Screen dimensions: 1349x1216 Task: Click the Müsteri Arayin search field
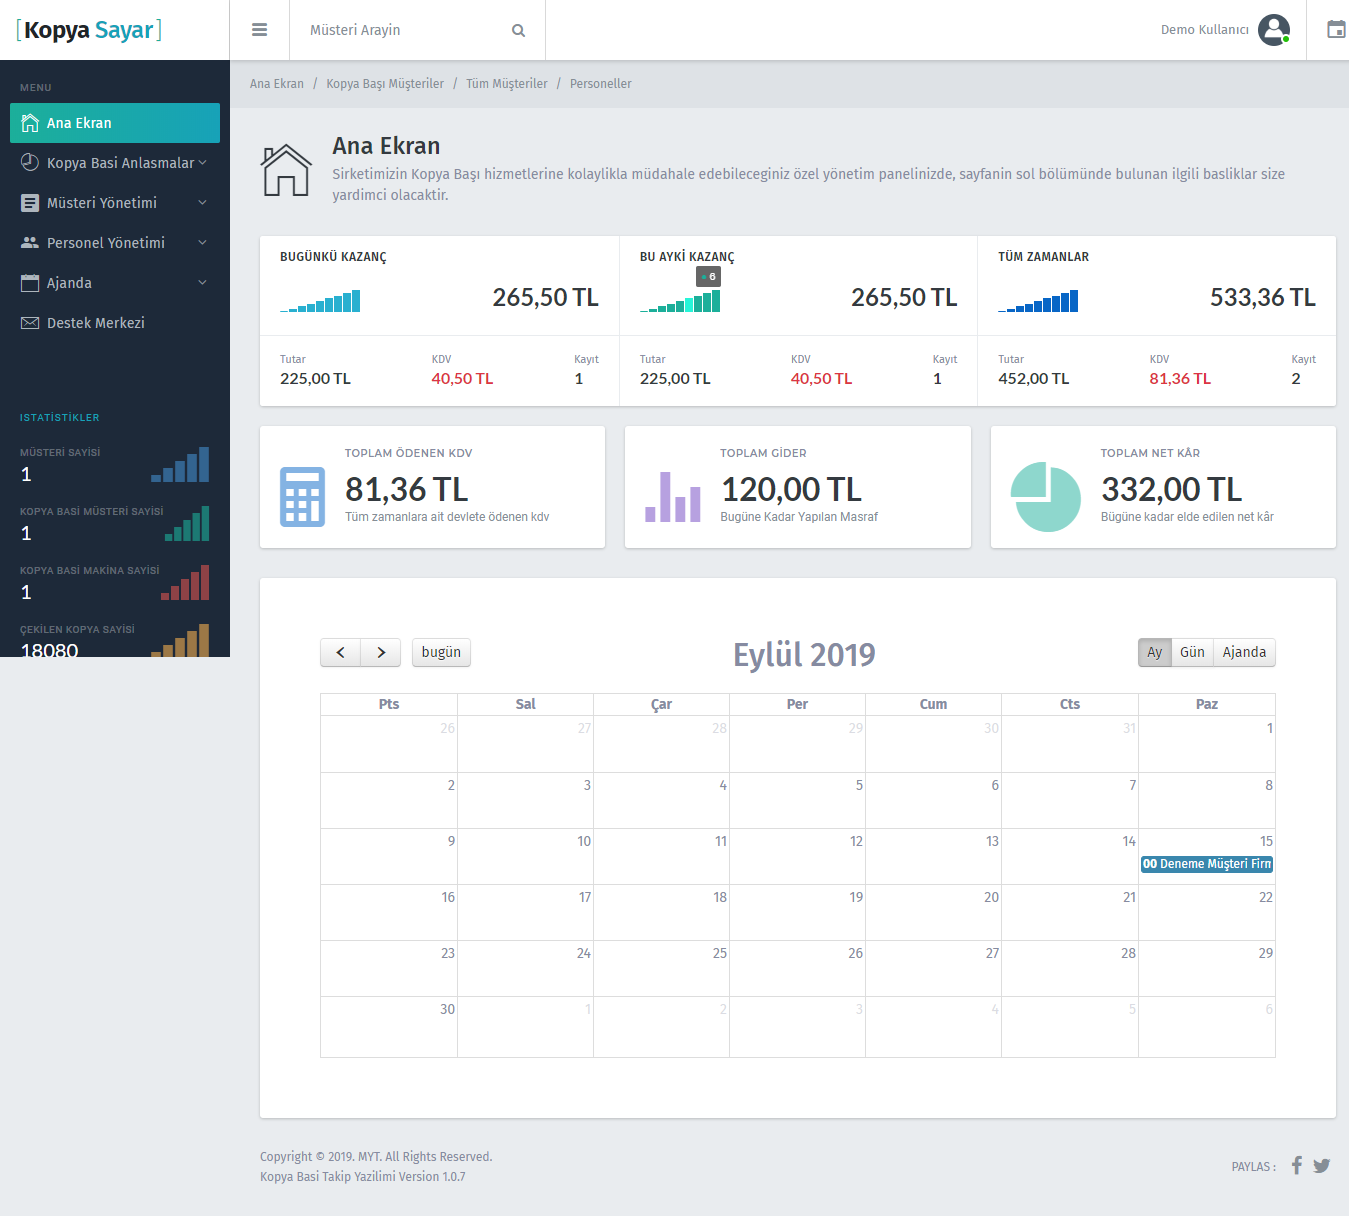point(405,30)
